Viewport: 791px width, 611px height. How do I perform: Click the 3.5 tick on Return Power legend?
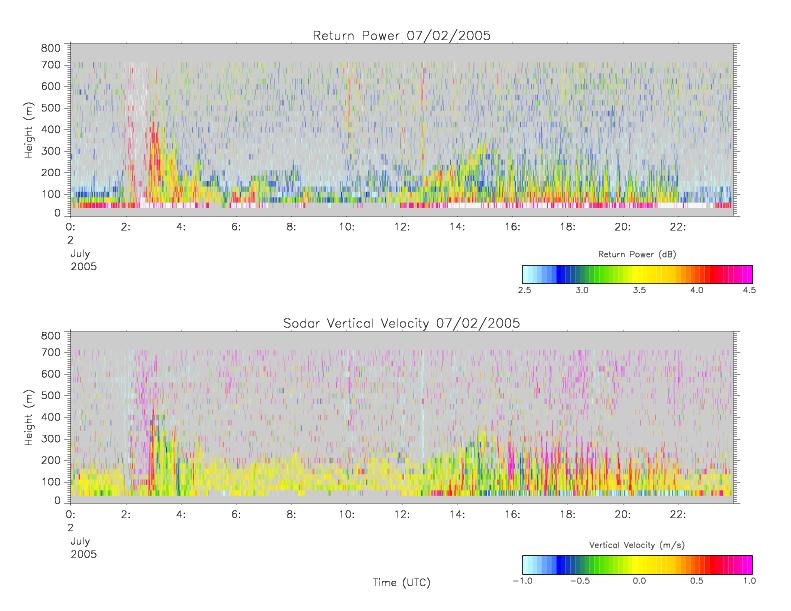point(639,290)
